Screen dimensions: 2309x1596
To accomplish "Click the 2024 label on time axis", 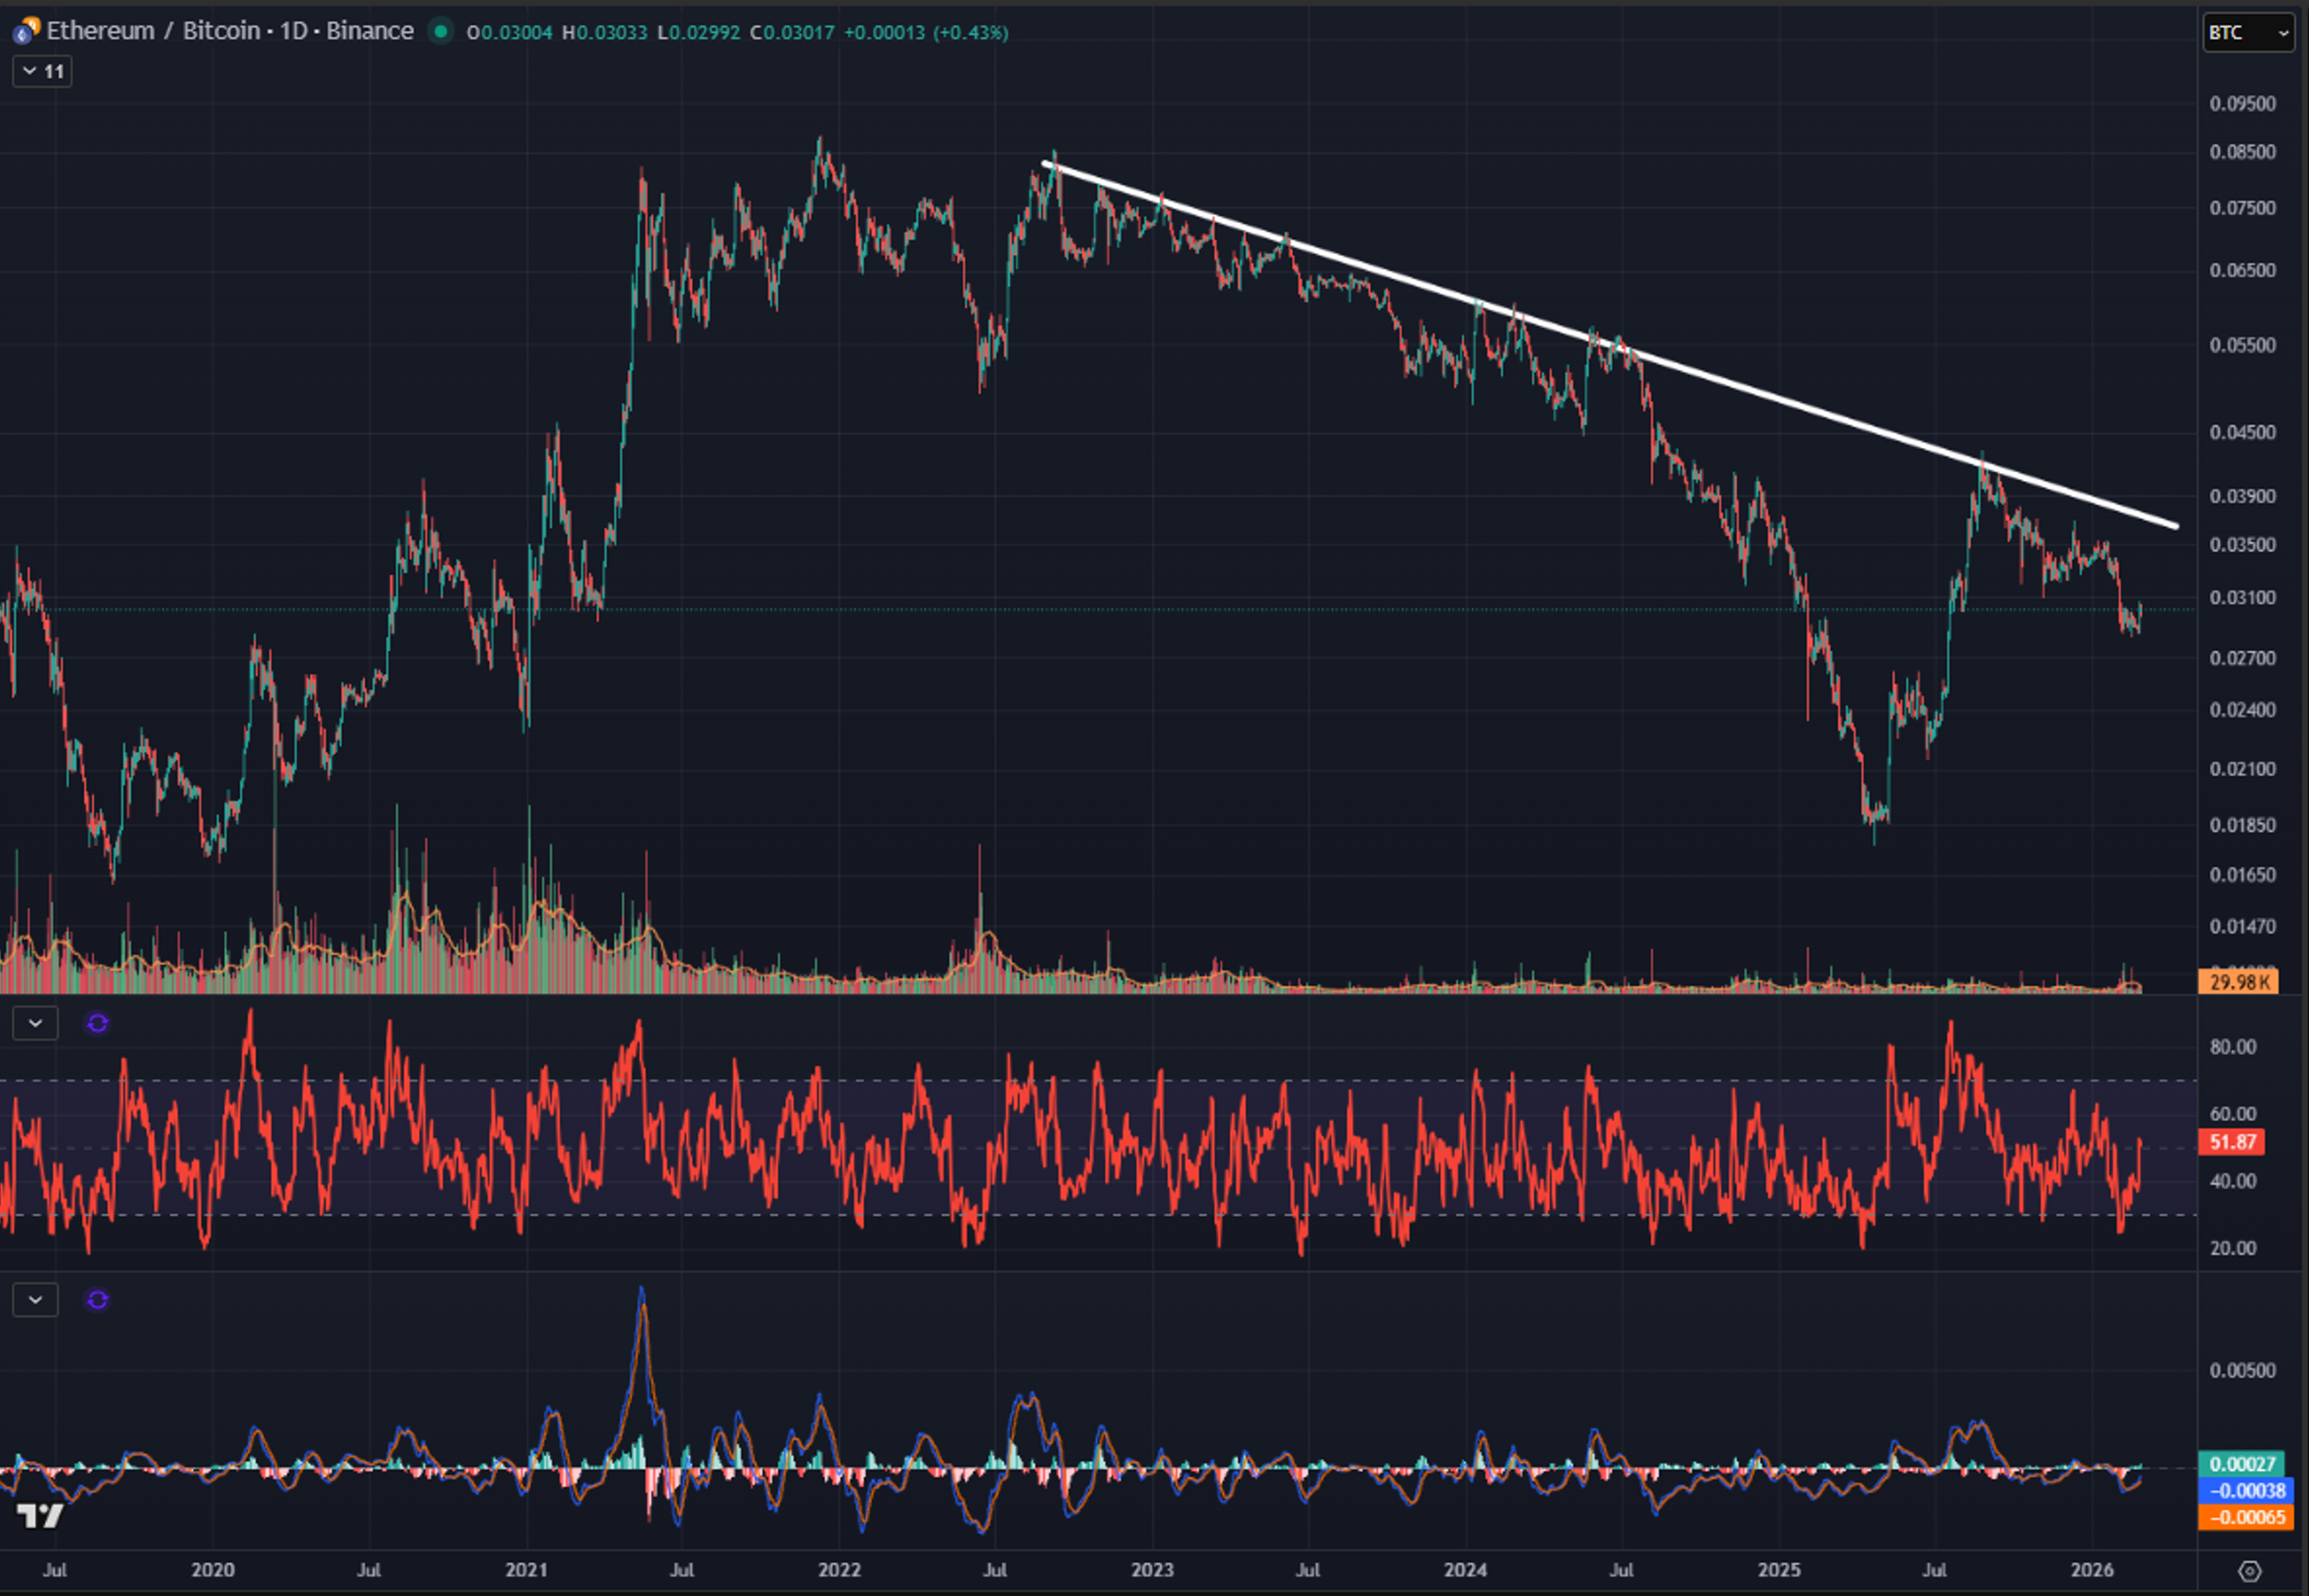I will pos(1465,1570).
